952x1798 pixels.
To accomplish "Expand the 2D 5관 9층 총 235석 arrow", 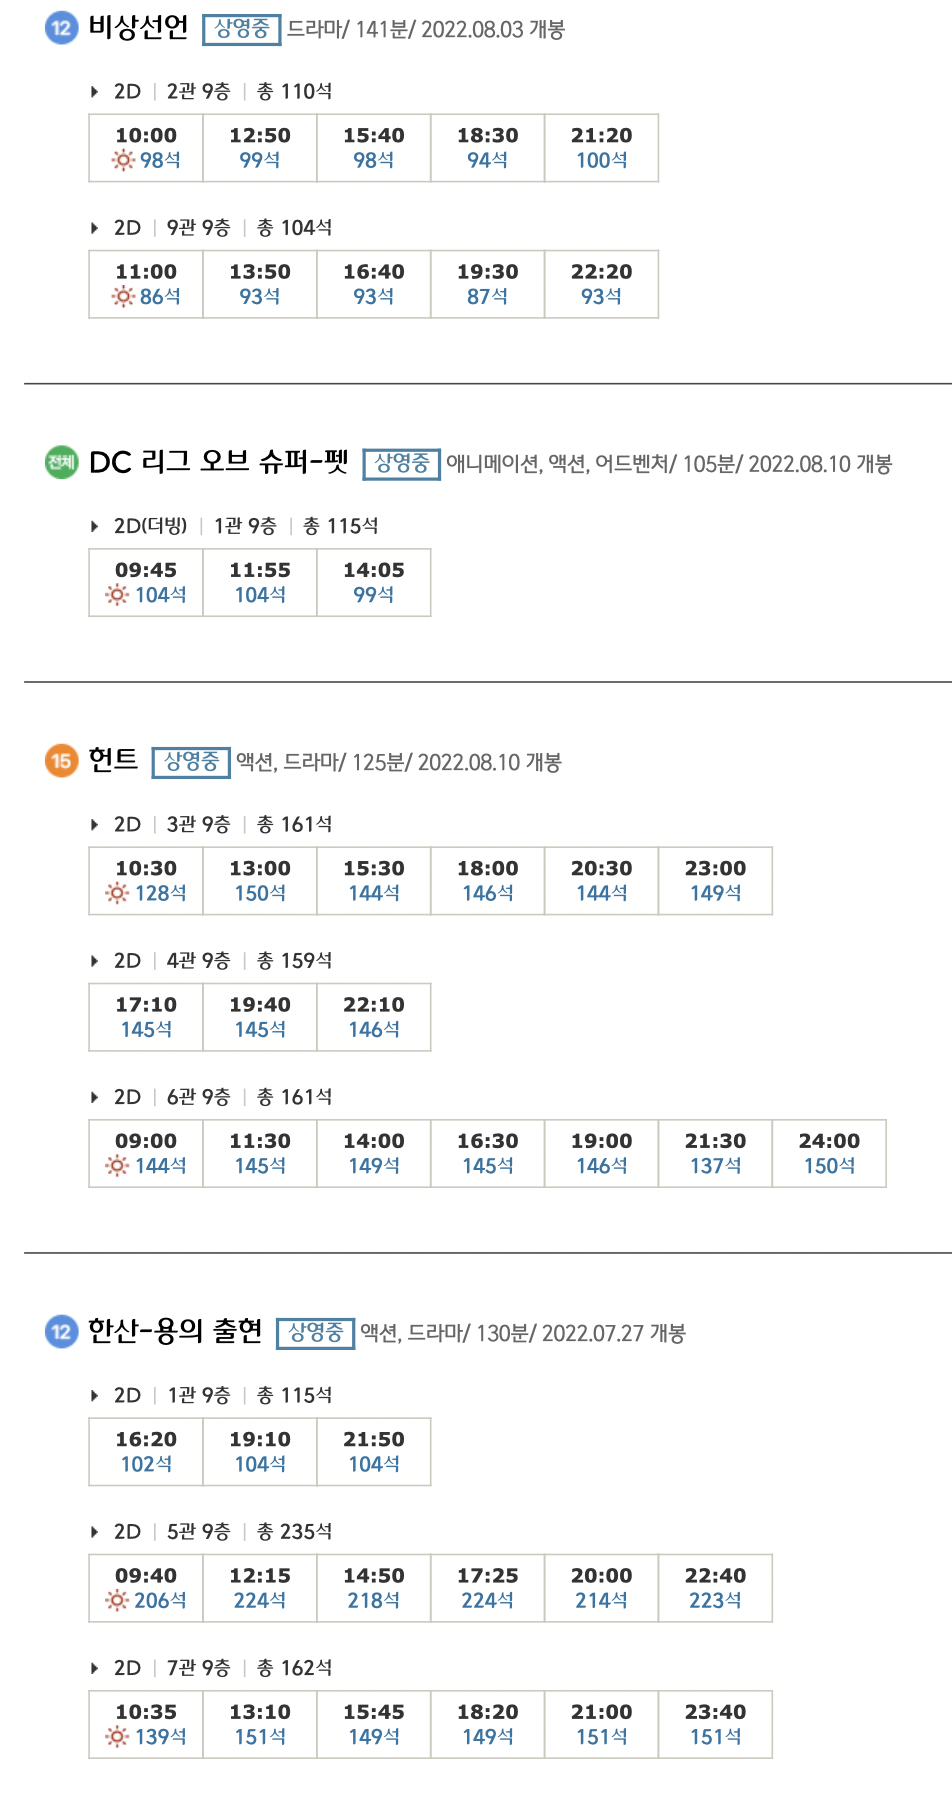I will coord(95,1532).
